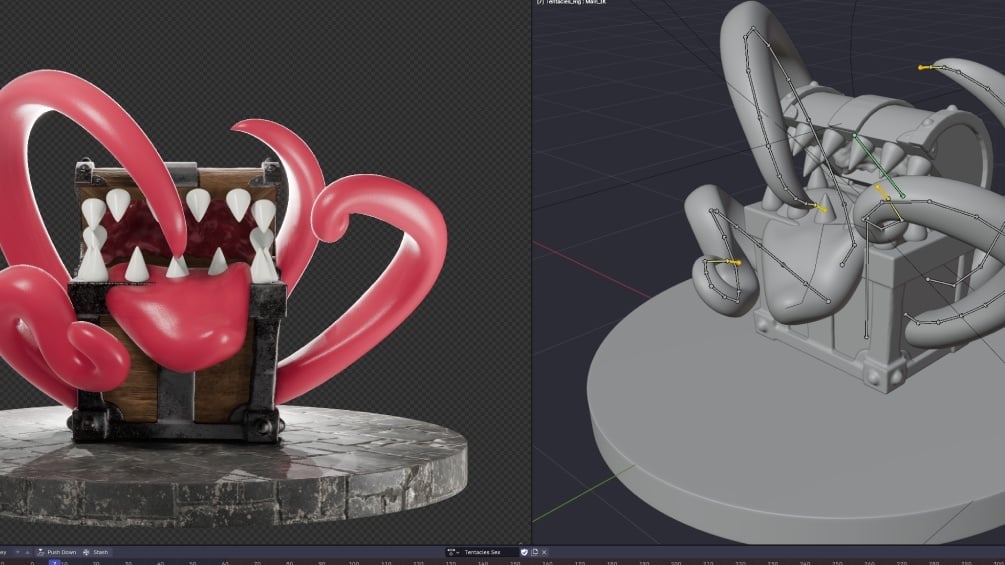Click the new action duplicate icon

coord(535,552)
